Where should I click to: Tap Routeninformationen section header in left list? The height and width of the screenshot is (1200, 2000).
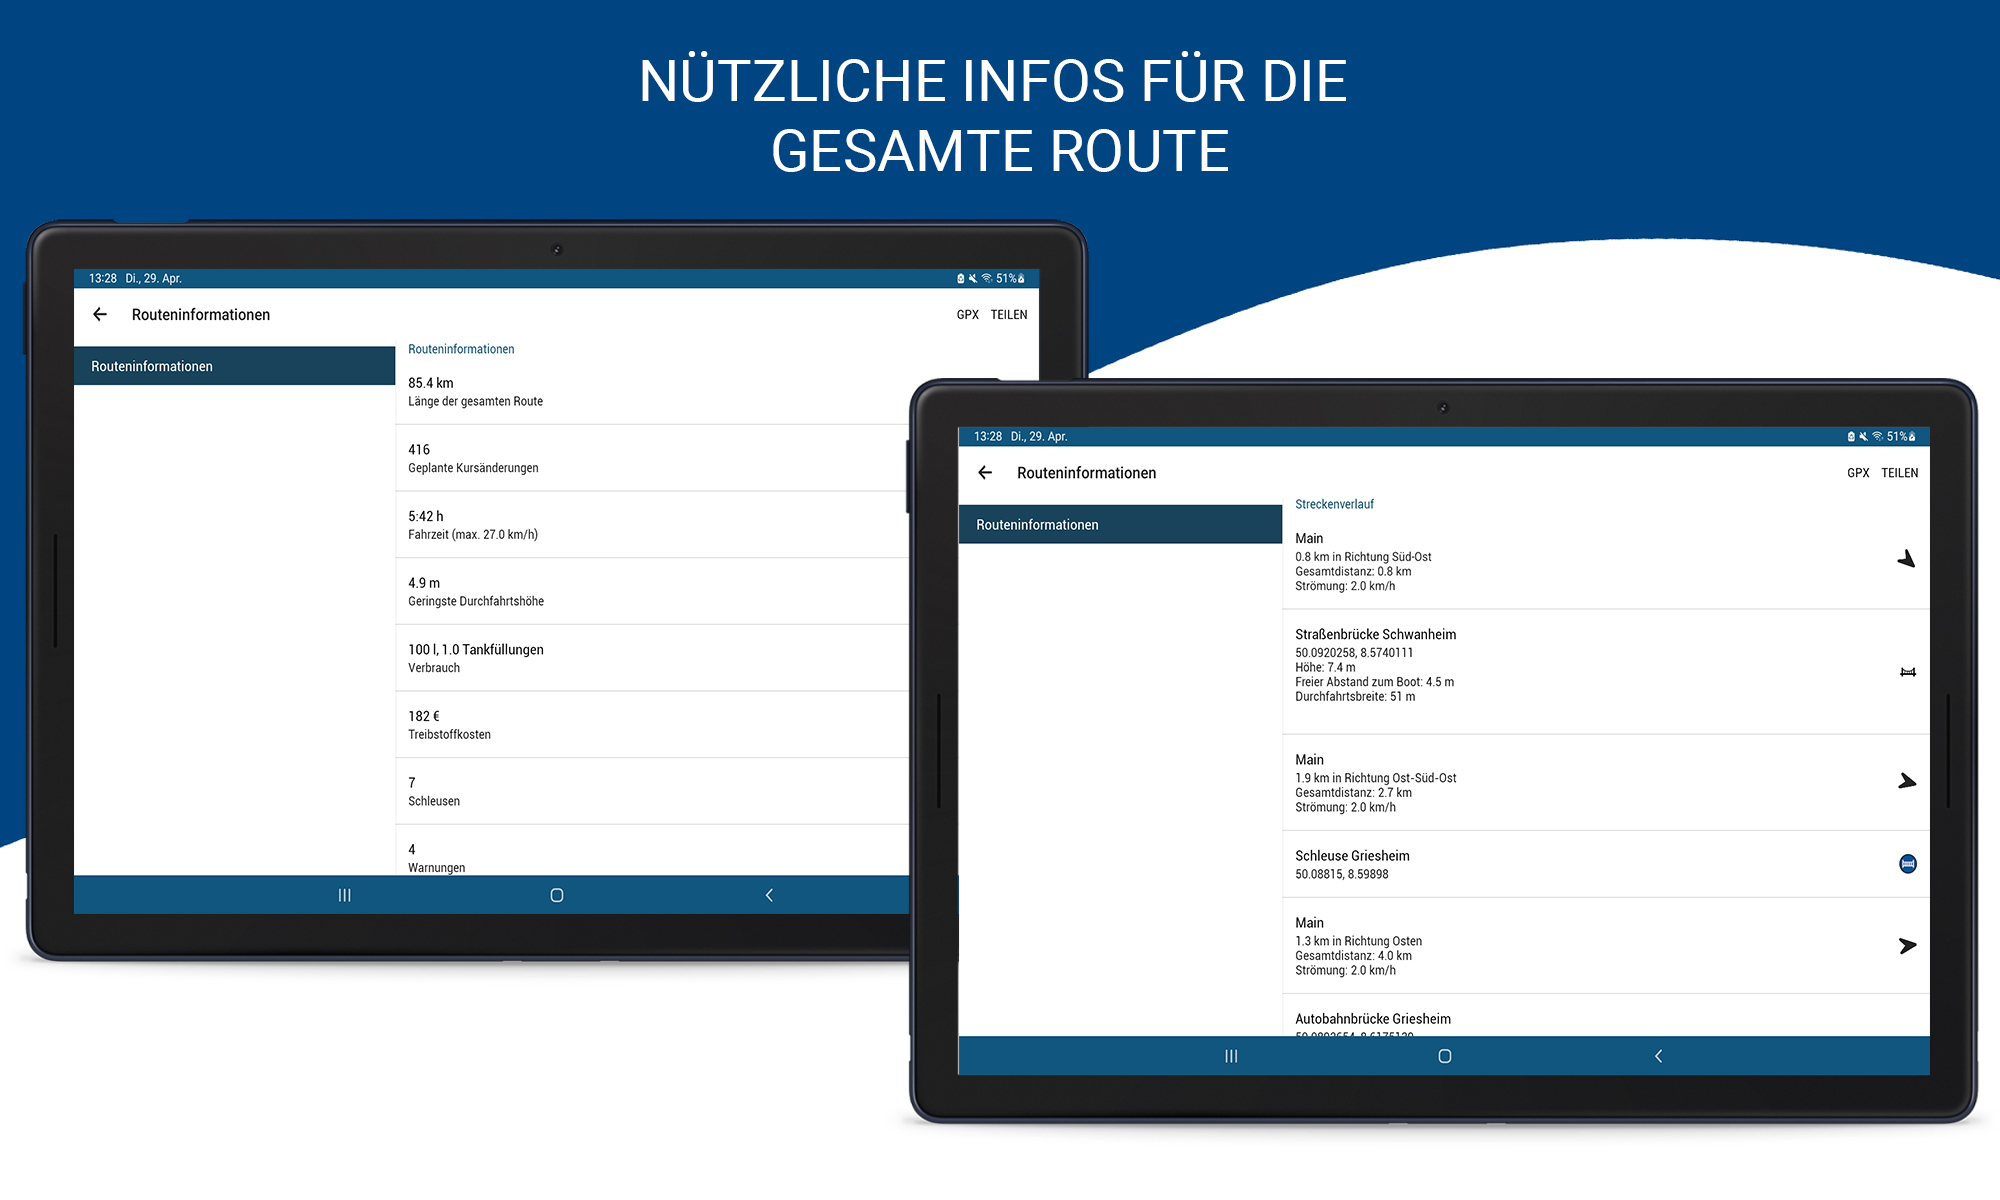coord(461,349)
